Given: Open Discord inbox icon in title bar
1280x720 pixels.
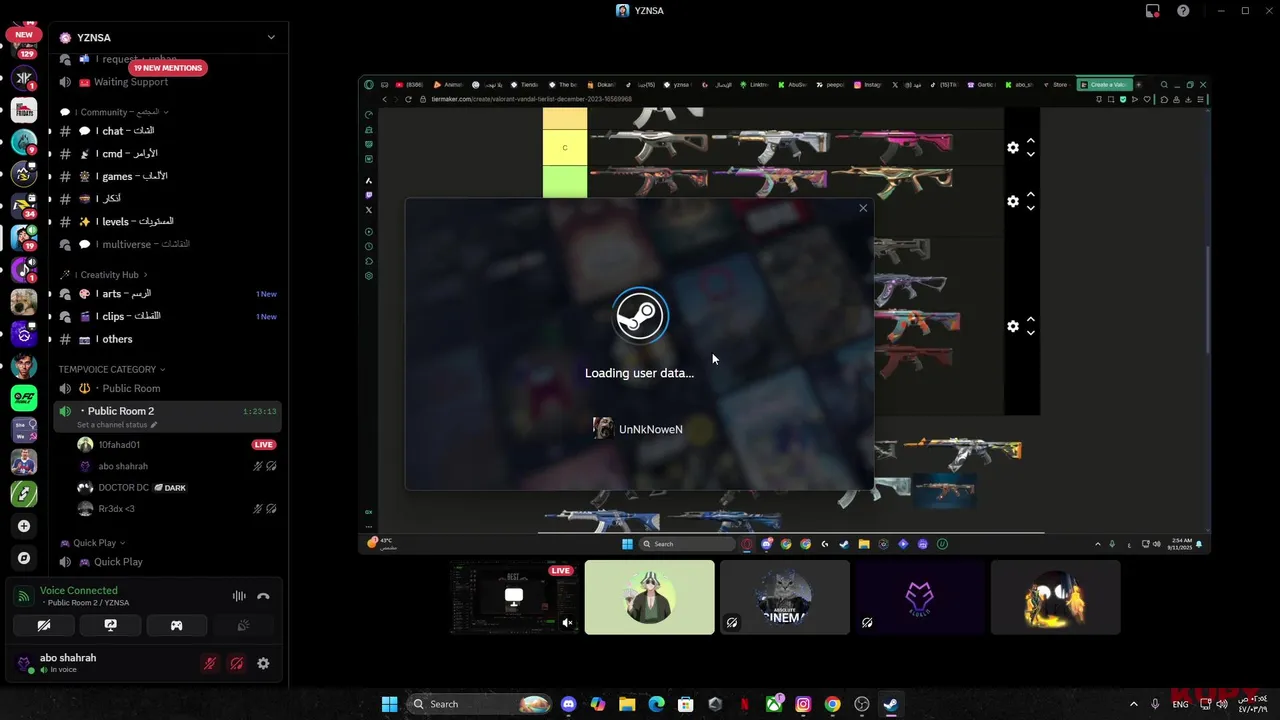Looking at the screenshot, I should pyautogui.click(x=1153, y=11).
